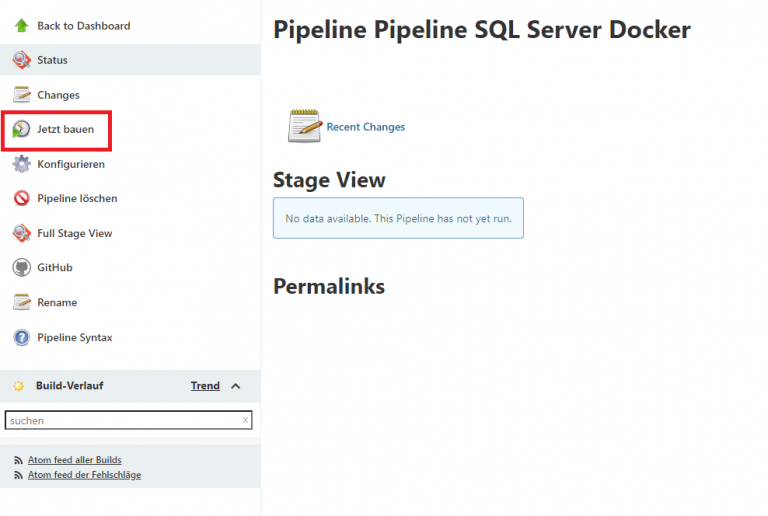Open the Trend link
Screen dimensions: 768x516
pos(205,386)
